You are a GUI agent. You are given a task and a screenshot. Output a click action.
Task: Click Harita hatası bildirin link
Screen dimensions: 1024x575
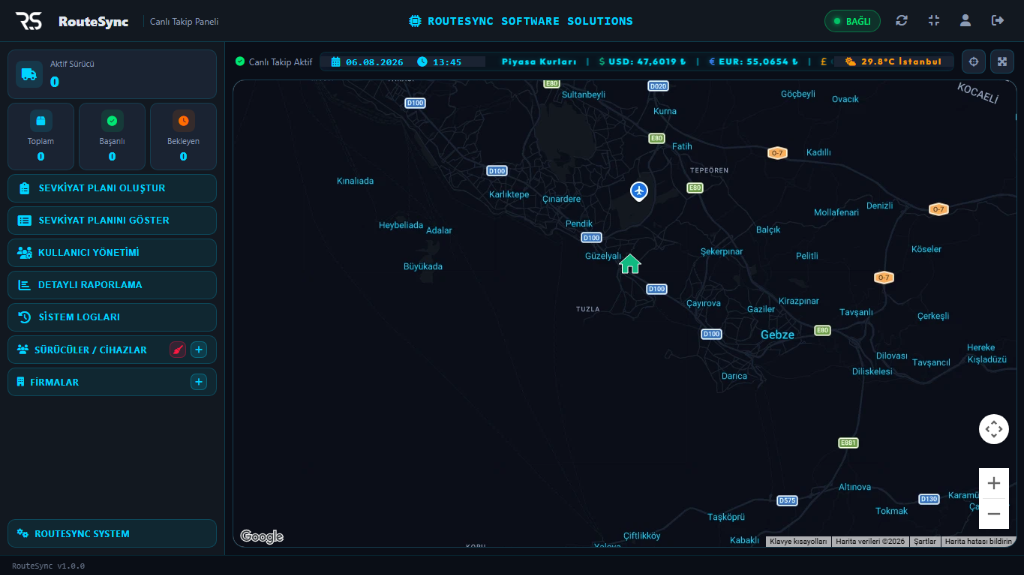[x=978, y=541]
